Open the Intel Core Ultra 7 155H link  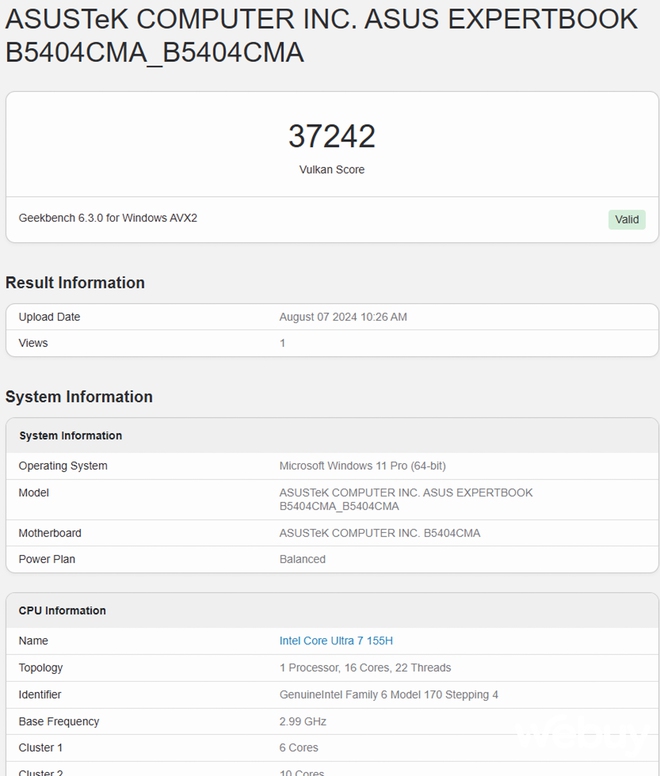[336, 641]
